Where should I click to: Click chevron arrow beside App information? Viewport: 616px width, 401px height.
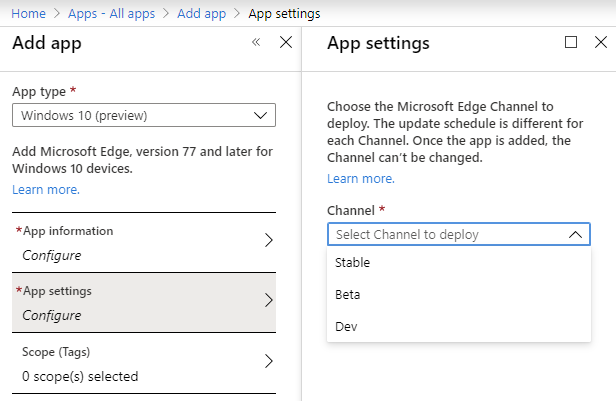pyautogui.click(x=269, y=240)
